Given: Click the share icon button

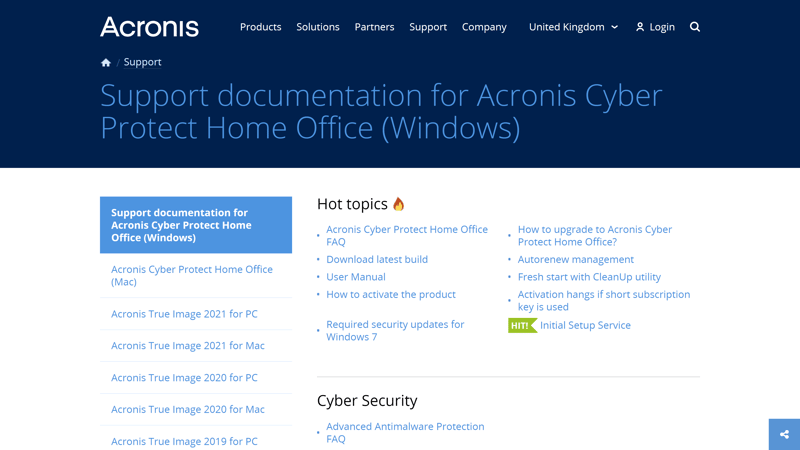Looking at the screenshot, I should tap(784, 434).
